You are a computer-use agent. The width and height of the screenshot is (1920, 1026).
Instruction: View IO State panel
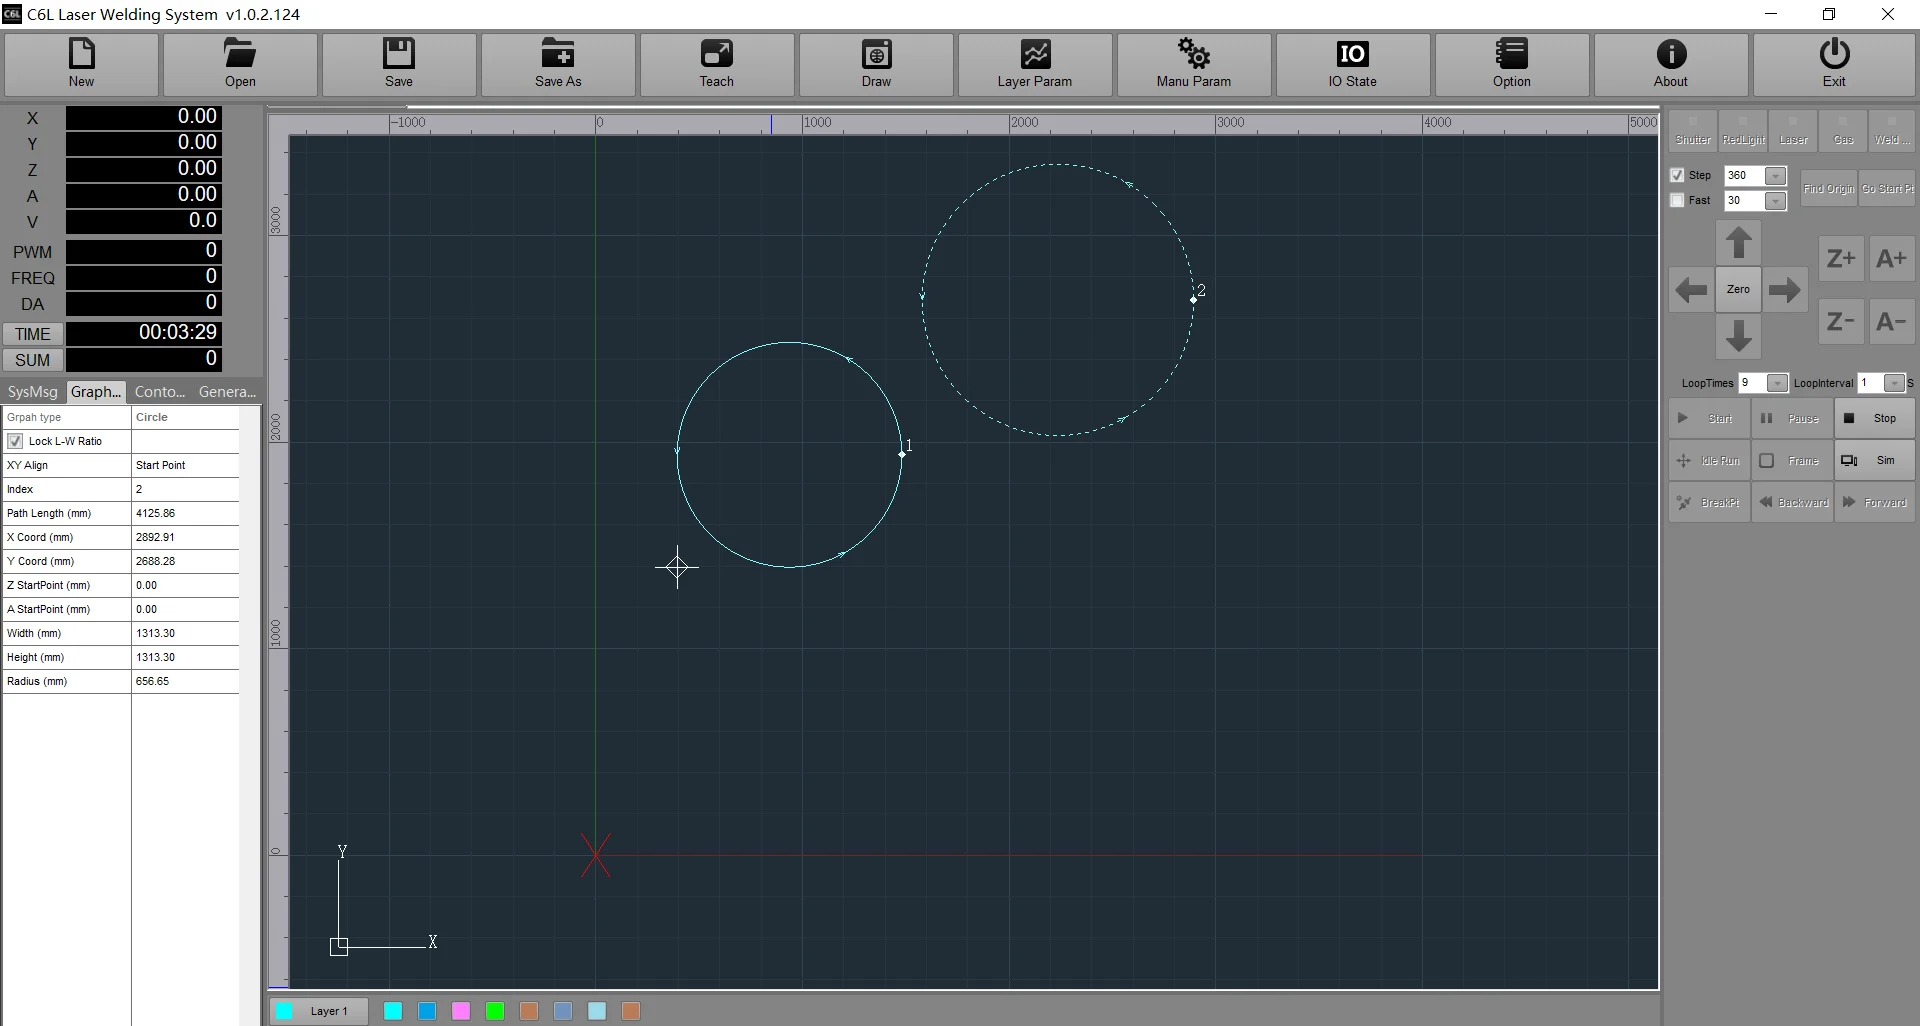[1353, 64]
